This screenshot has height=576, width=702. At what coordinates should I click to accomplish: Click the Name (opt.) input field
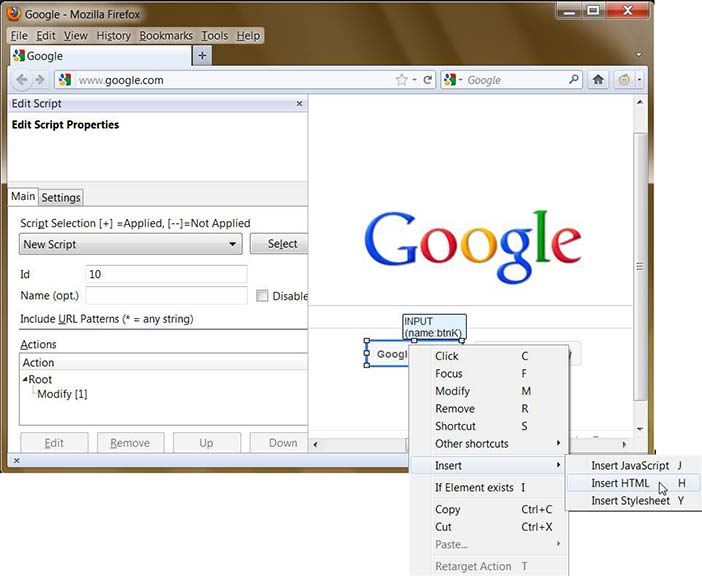166,295
